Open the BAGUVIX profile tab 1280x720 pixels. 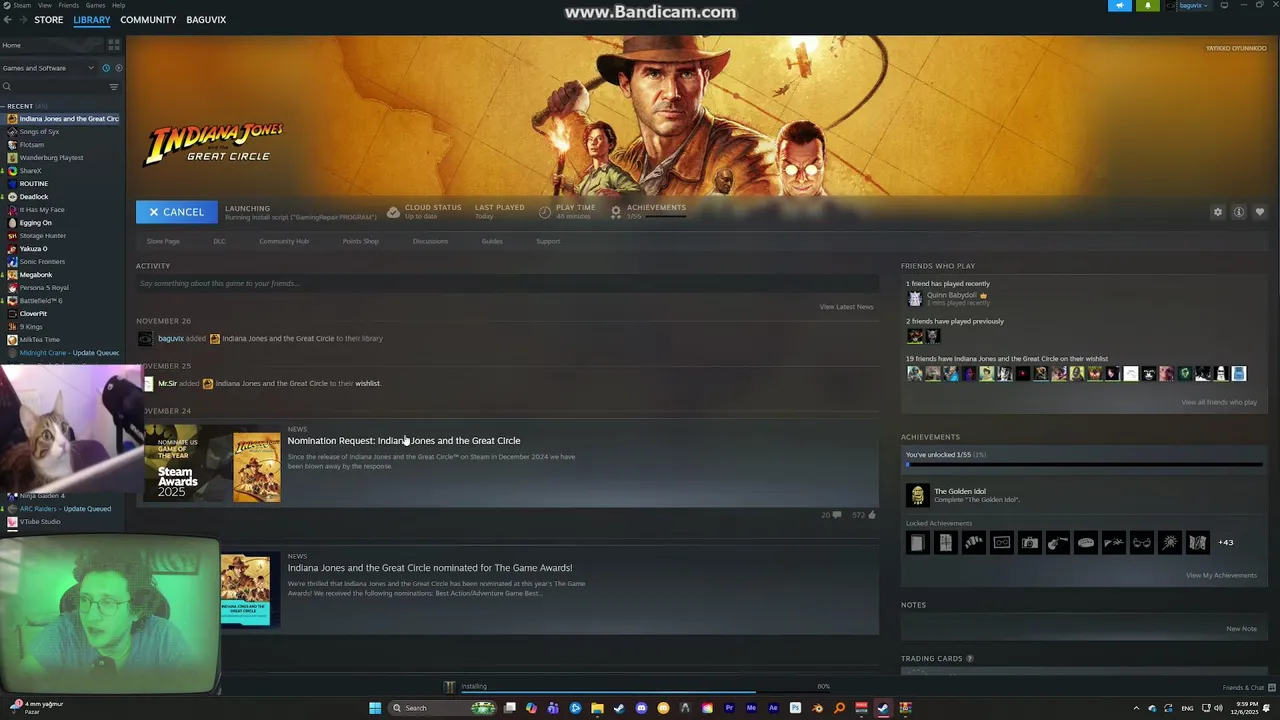[206, 20]
